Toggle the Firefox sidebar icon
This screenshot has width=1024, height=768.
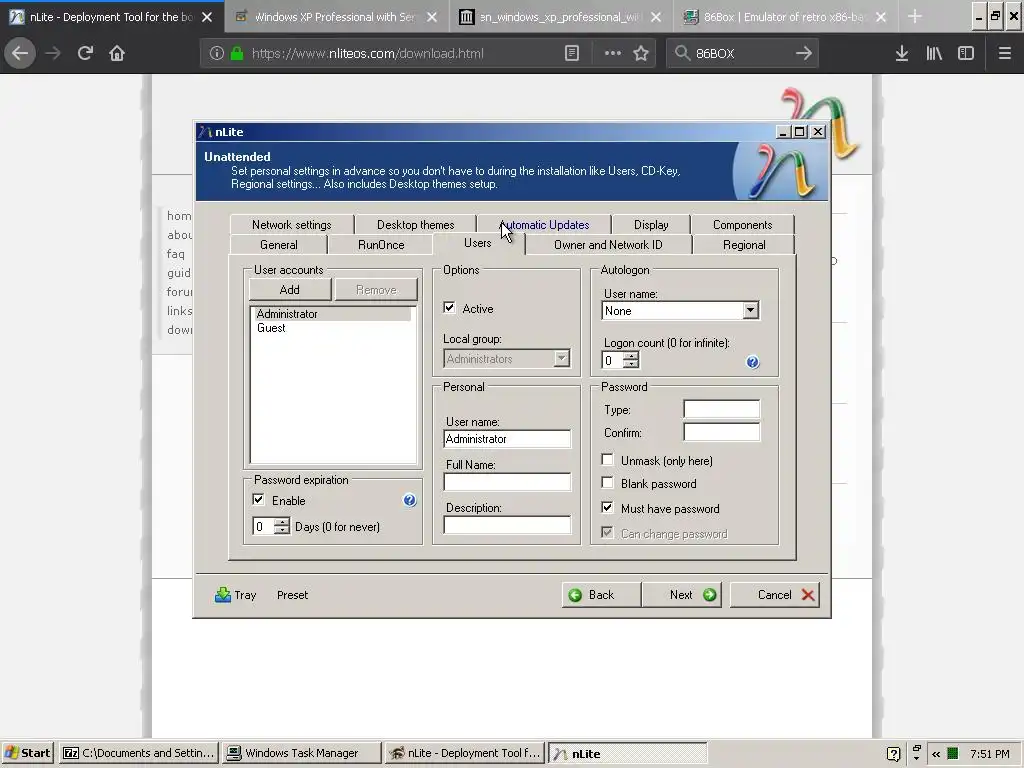(x=966, y=54)
